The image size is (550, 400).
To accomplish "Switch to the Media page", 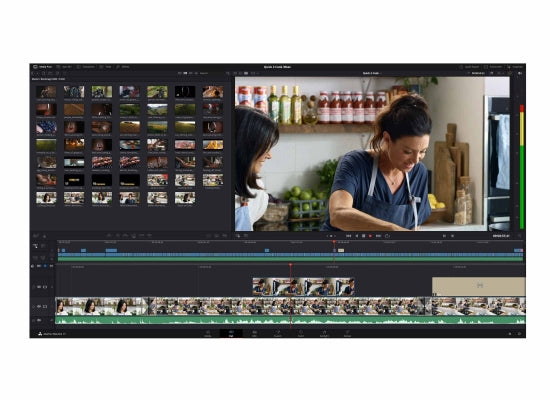I will coord(208,334).
